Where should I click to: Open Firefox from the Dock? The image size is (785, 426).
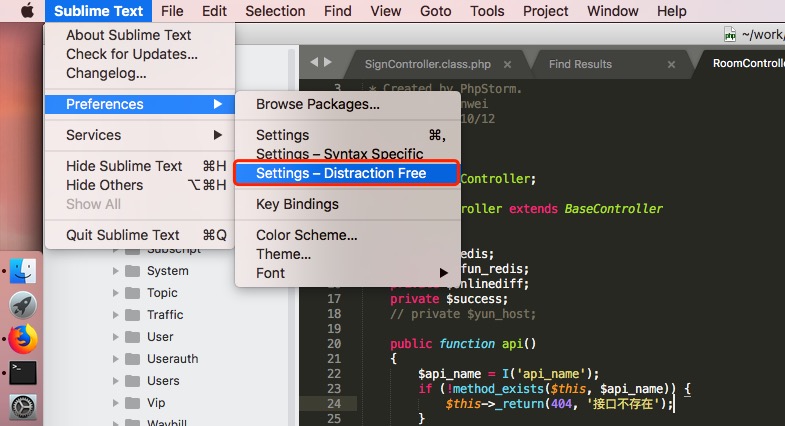[x=23, y=339]
